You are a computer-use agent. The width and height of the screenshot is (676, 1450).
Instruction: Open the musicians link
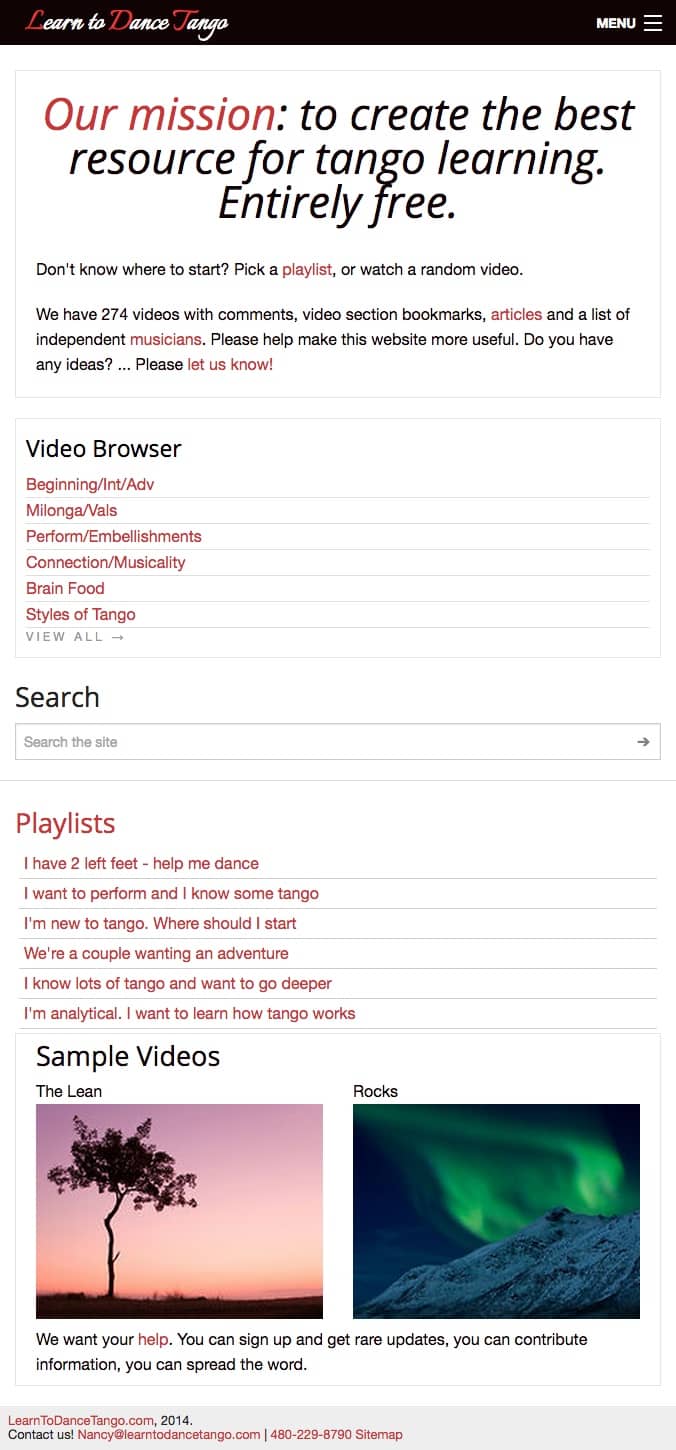coord(166,339)
